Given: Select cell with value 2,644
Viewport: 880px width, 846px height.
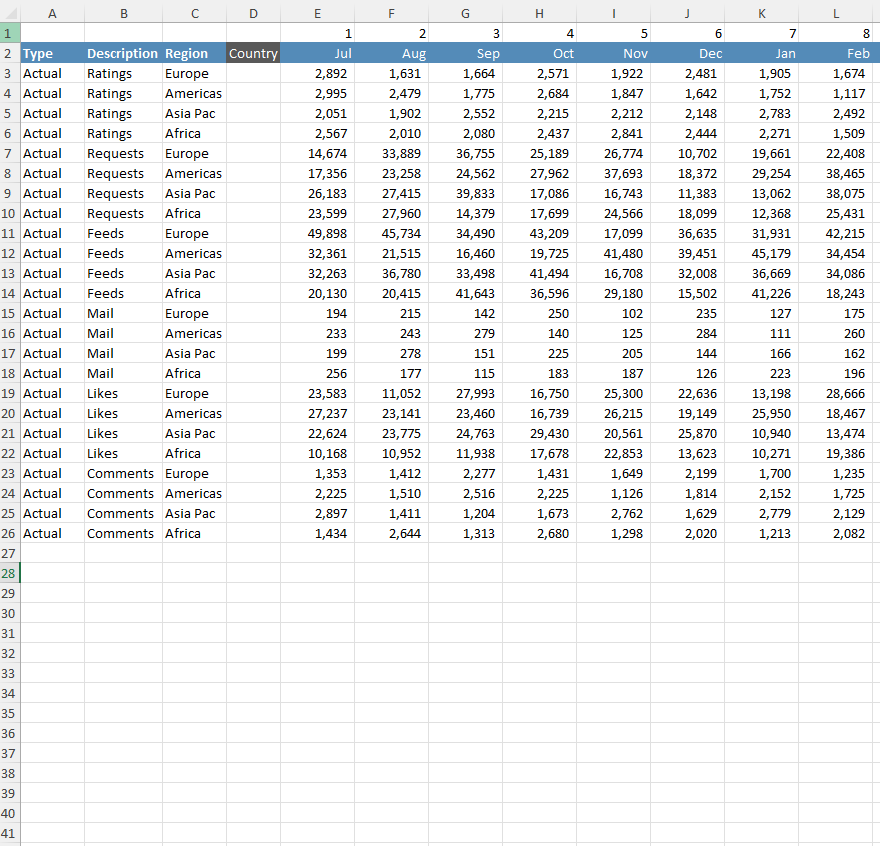Looking at the screenshot, I should pos(392,533).
